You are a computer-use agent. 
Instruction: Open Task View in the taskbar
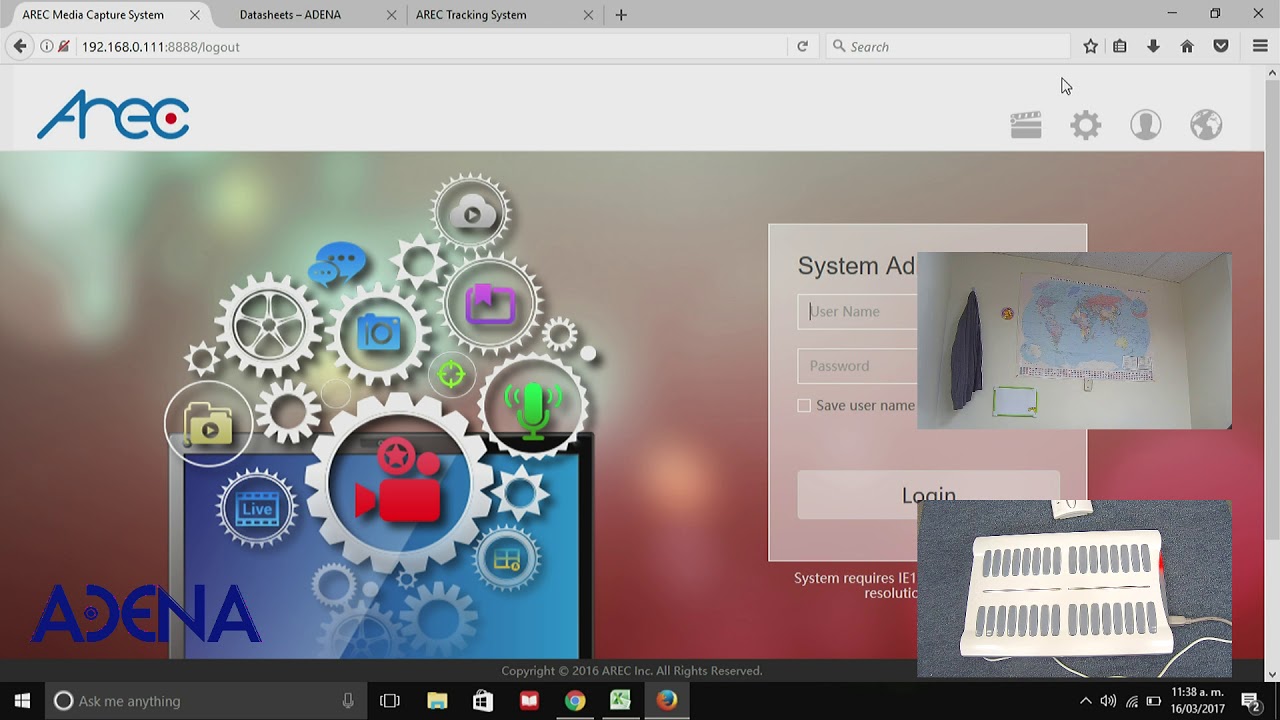click(x=390, y=701)
